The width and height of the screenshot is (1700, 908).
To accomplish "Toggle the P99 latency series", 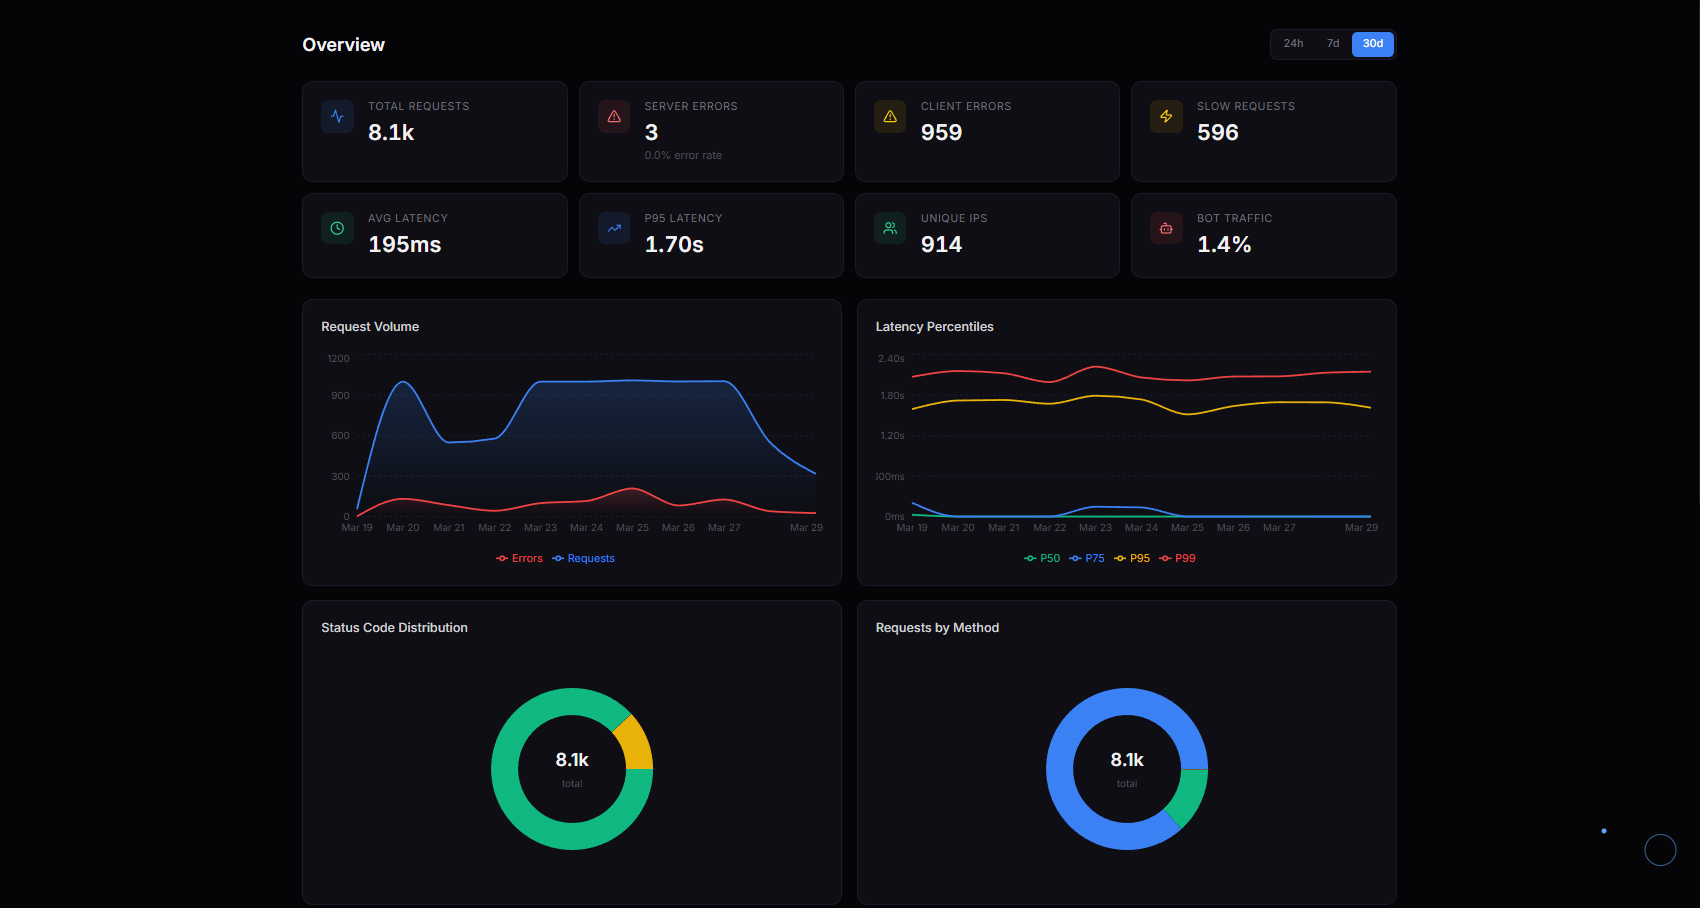I will 1177,559.
